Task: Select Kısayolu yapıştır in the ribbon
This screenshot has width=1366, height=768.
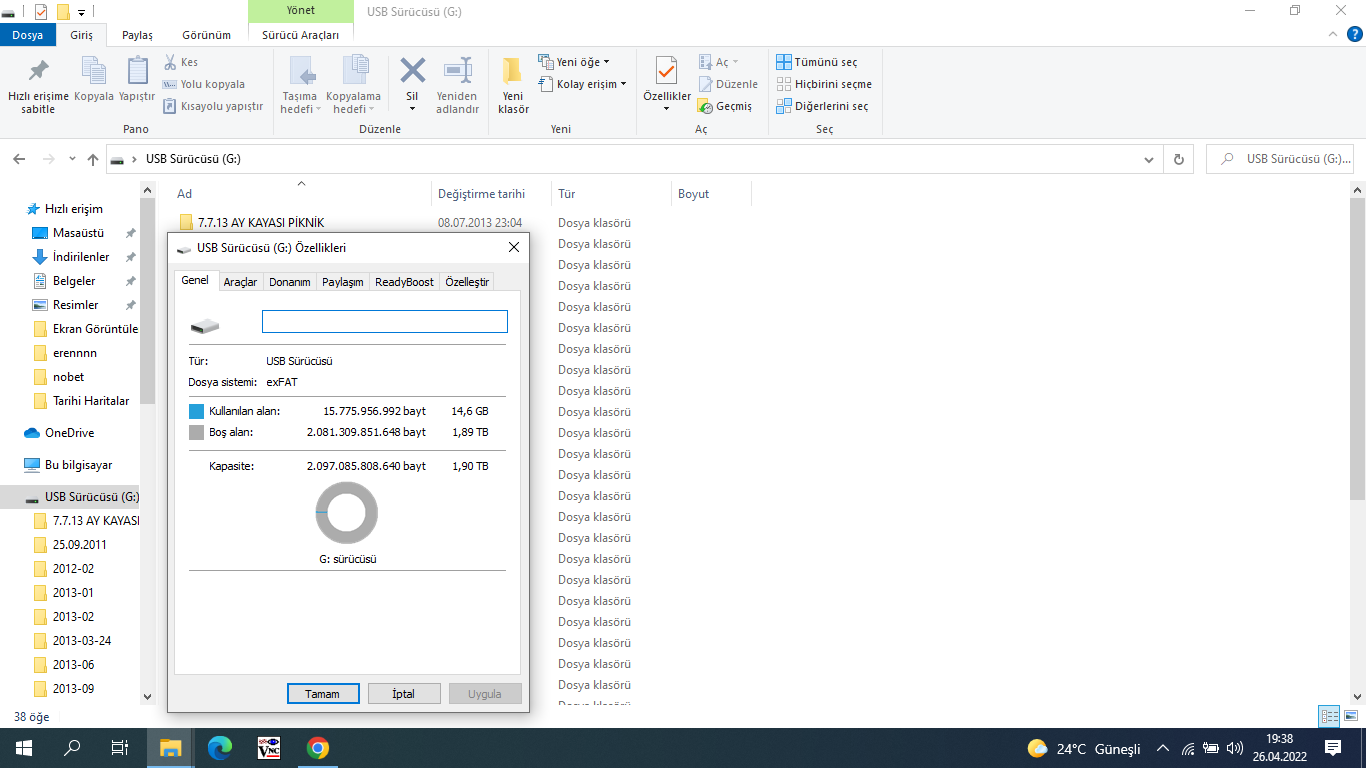Action: point(212,106)
